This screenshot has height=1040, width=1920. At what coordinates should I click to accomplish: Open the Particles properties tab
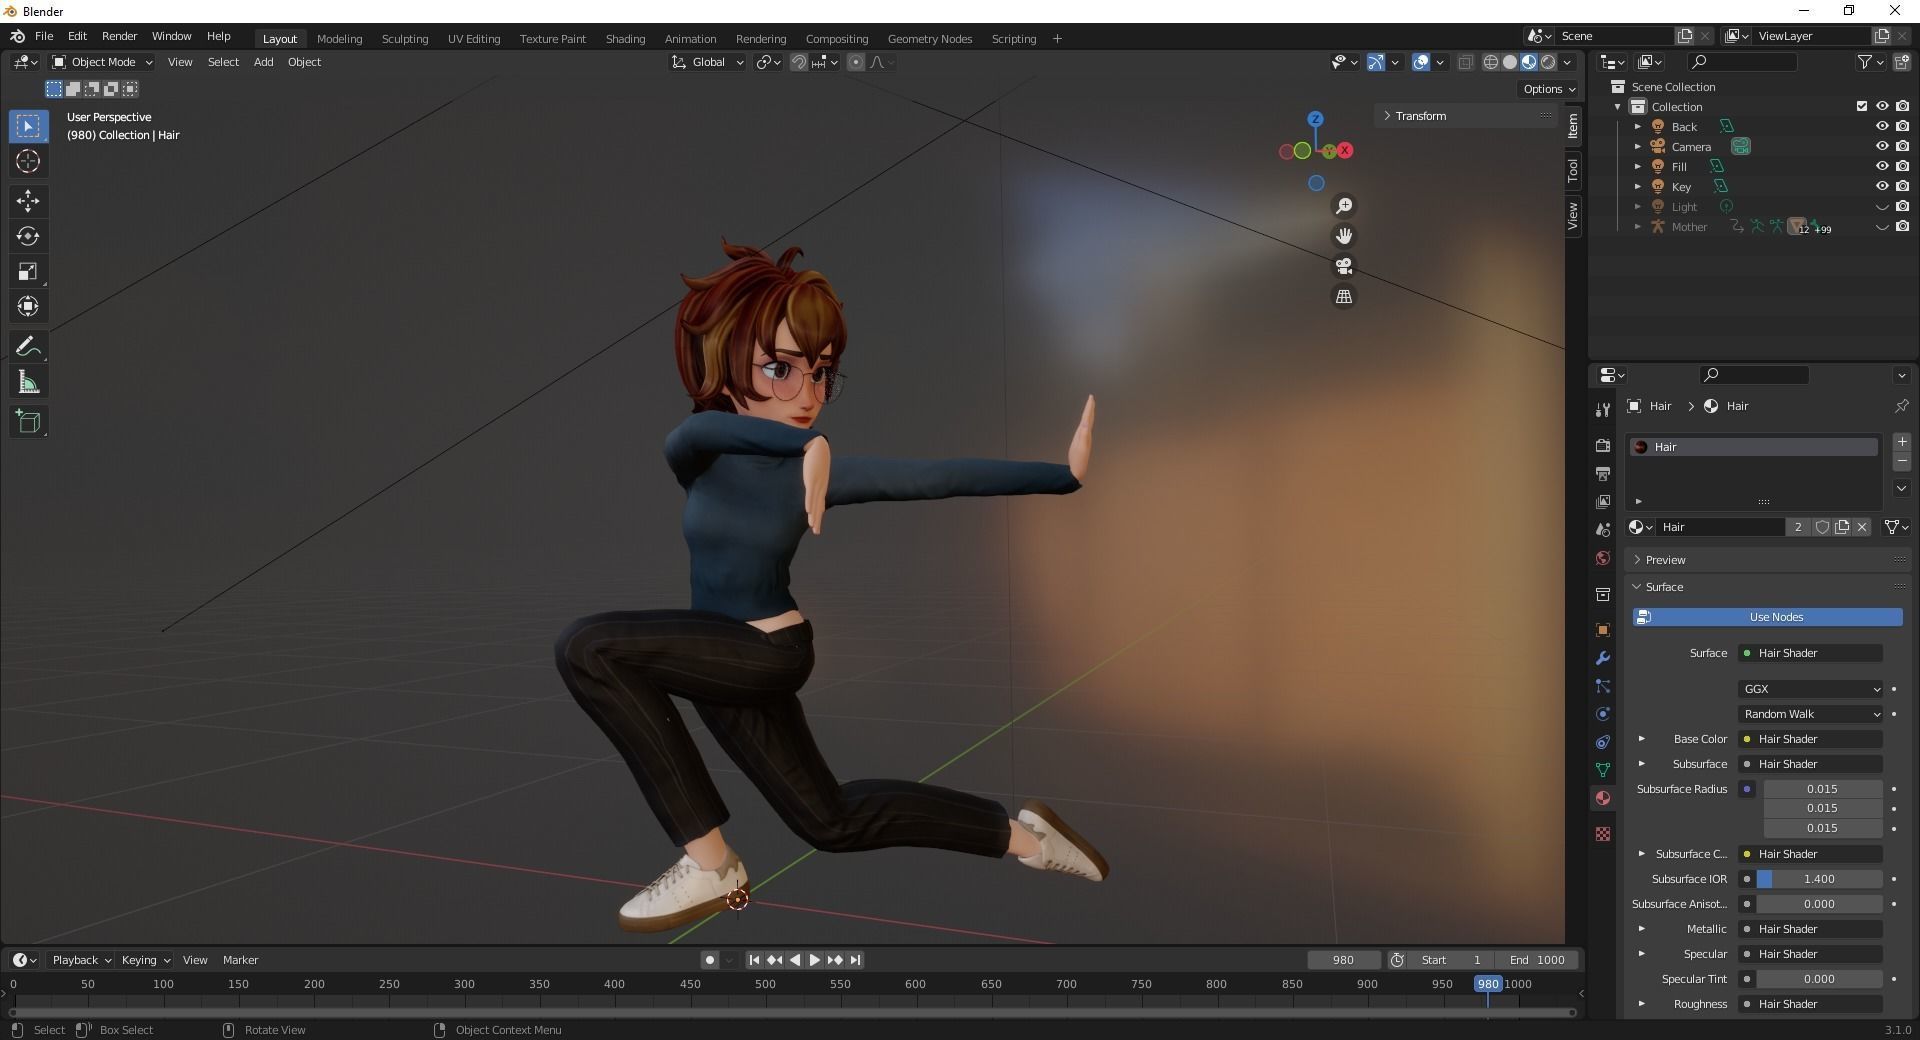click(1603, 686)
